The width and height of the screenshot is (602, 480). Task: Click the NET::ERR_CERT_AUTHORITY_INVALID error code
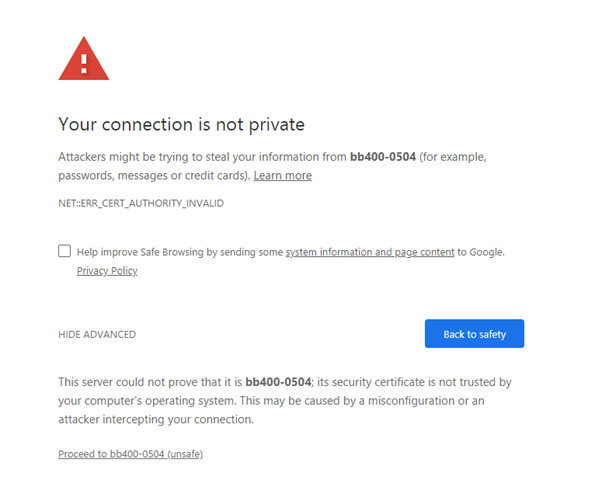[141, 203]
